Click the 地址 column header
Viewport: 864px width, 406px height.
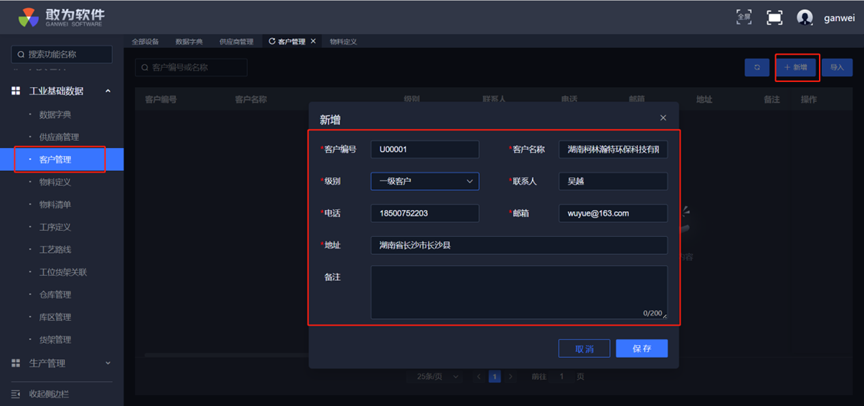tap(704, 100)
